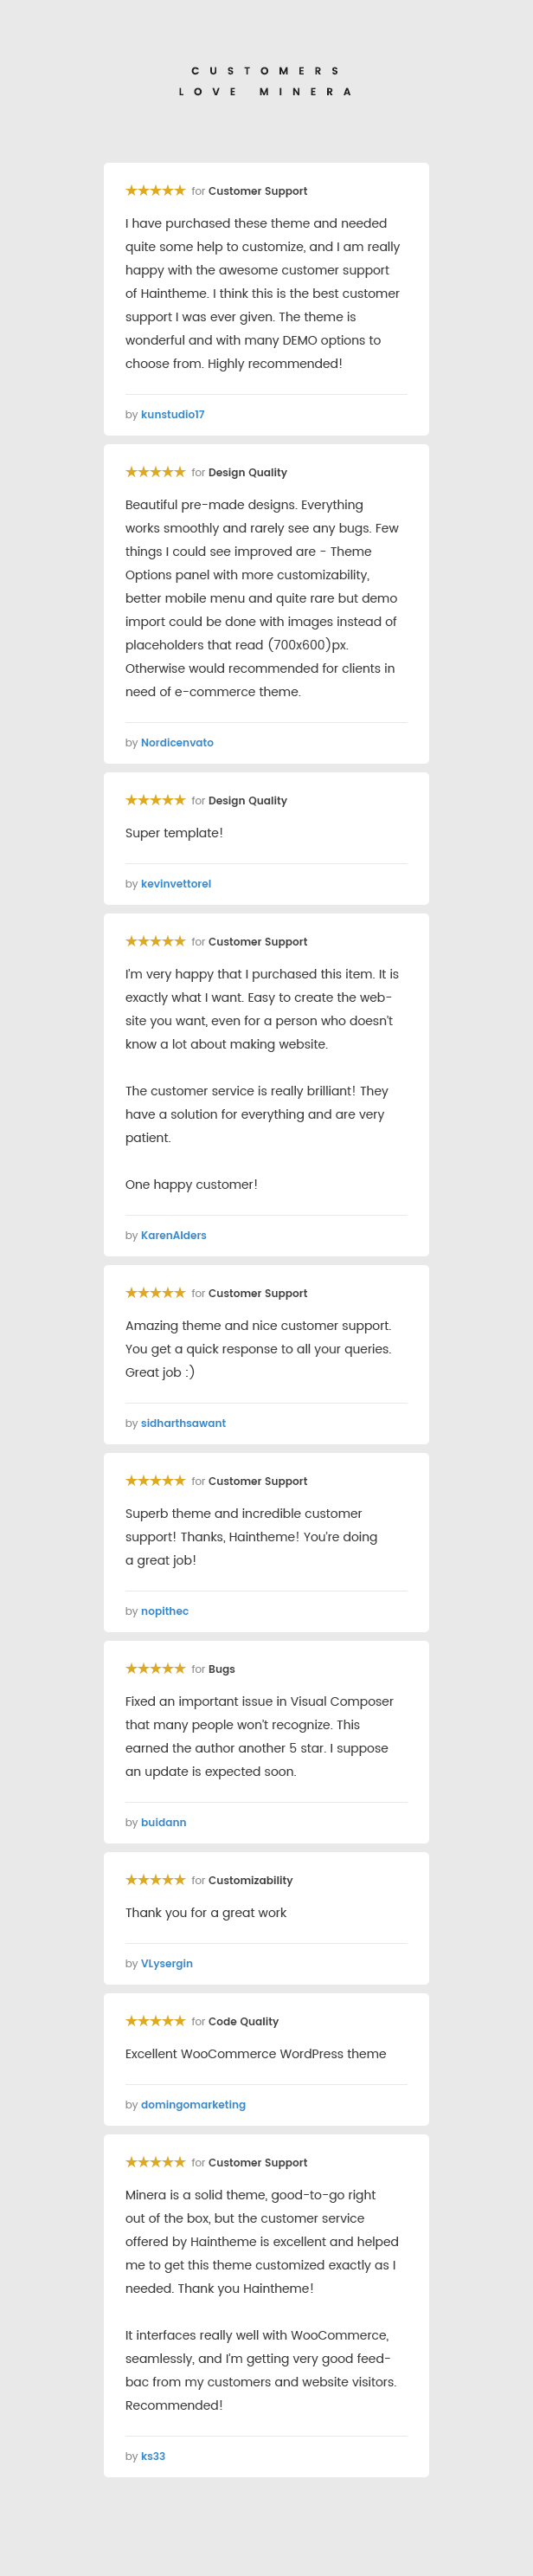Visit kevinvettorel's profile link
The image size is (533, 2576).
click(x=176, y=884)
